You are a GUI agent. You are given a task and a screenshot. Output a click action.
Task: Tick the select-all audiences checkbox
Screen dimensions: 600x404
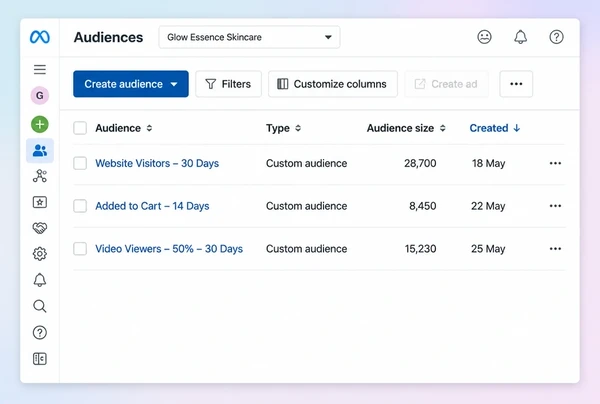tap(80, 128)
